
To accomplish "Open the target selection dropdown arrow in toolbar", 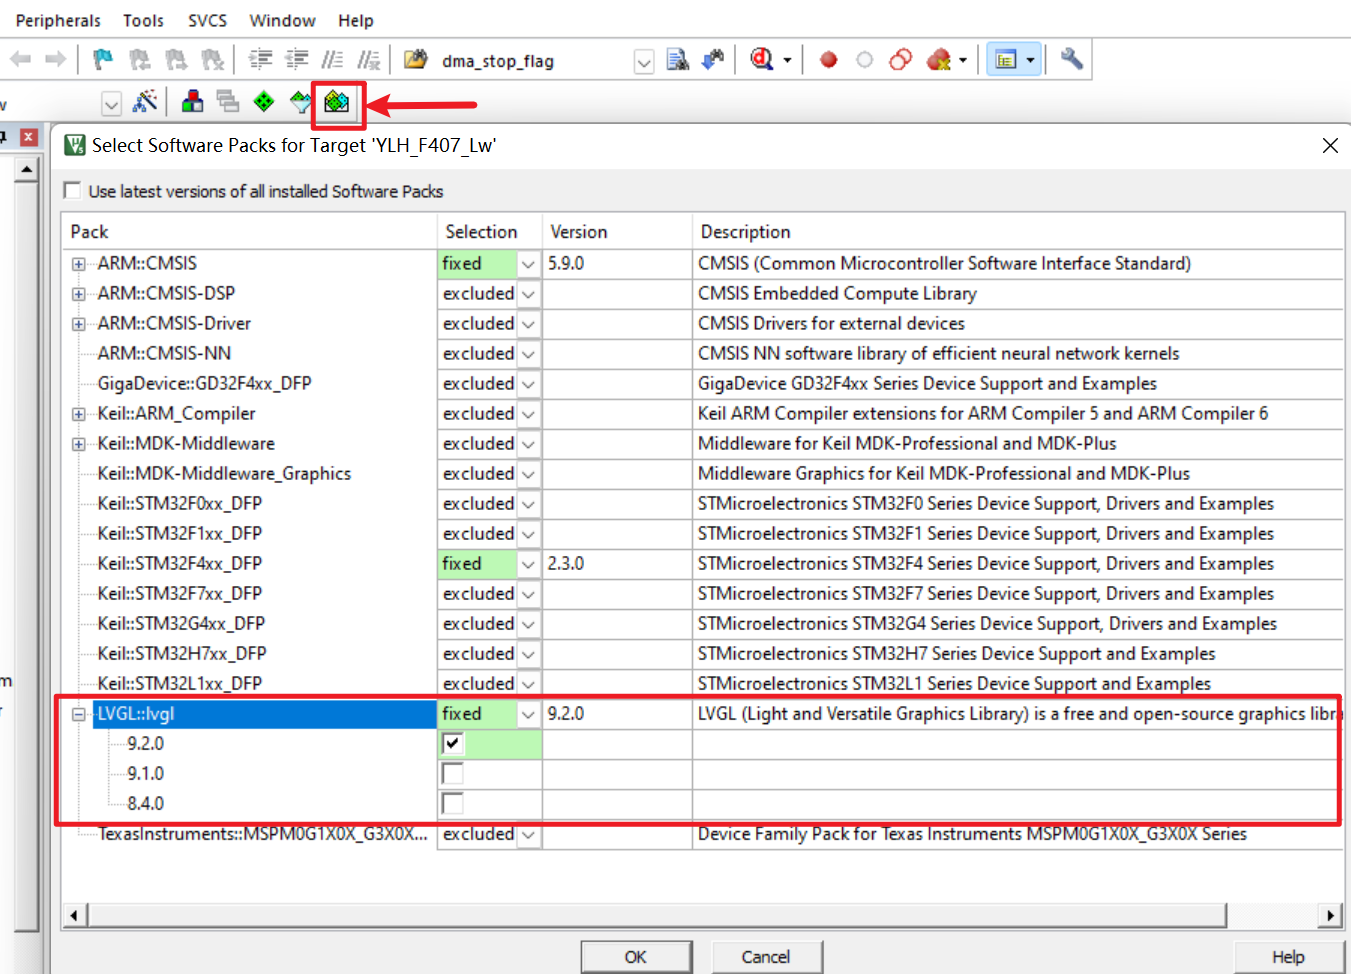I will click(x=112, y=103).
